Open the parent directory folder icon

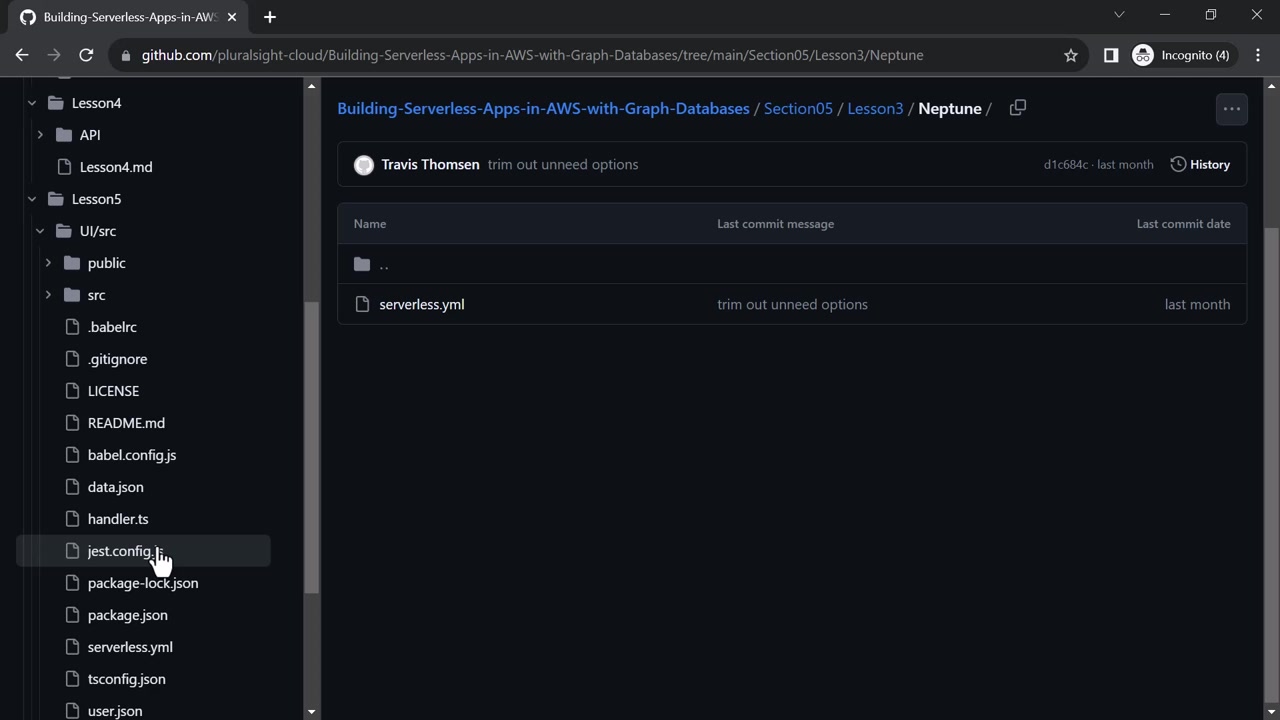[362, 264]
